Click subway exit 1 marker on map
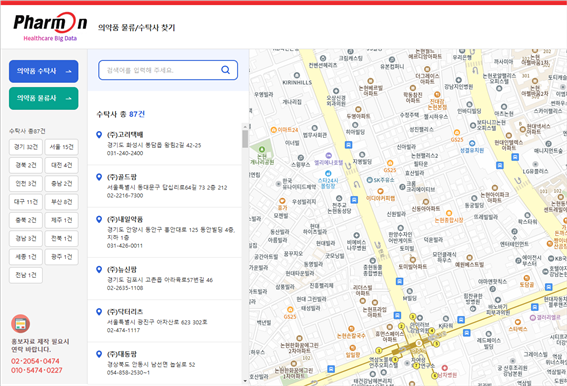The image size is (567, 386). [x=379, y=350]
